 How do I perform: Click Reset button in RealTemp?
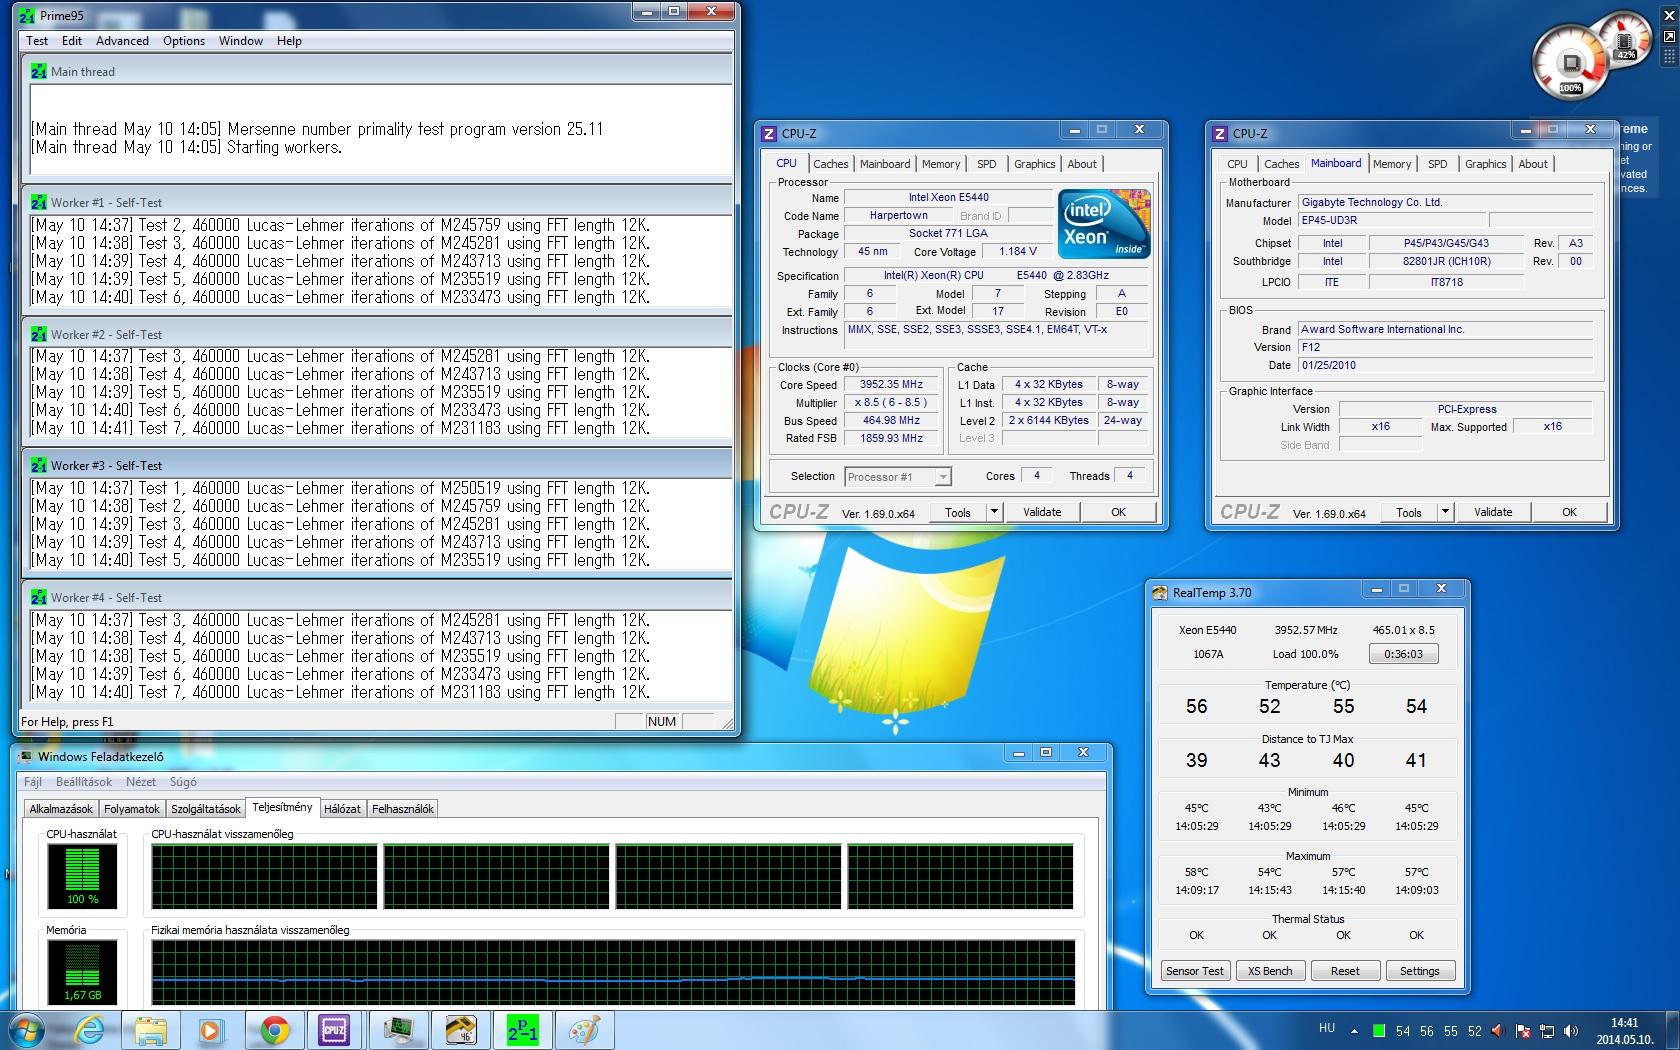[1345, 971]
